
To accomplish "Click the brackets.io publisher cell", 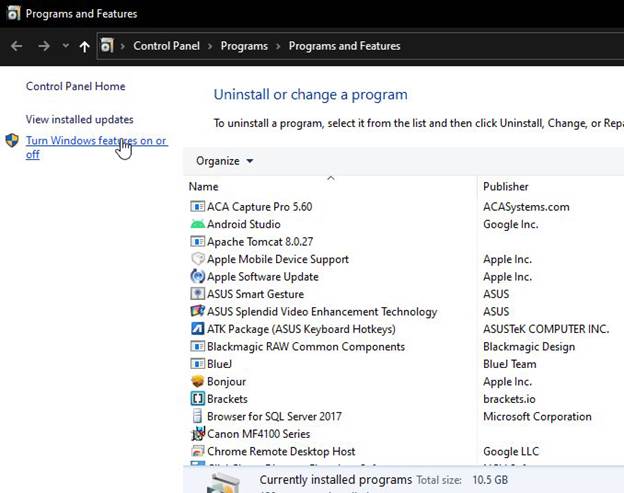I will click(509, 399).
